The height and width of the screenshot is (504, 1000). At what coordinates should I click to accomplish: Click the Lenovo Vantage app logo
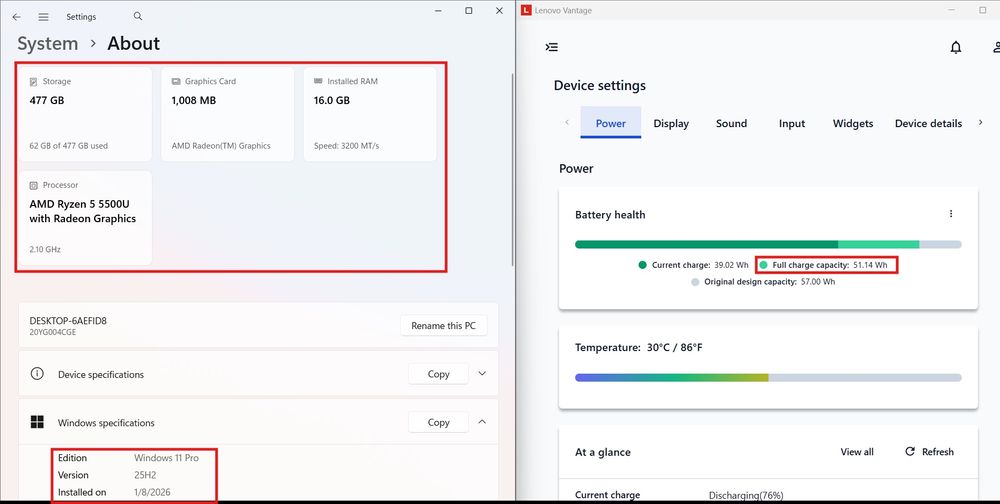coord(526,10)
